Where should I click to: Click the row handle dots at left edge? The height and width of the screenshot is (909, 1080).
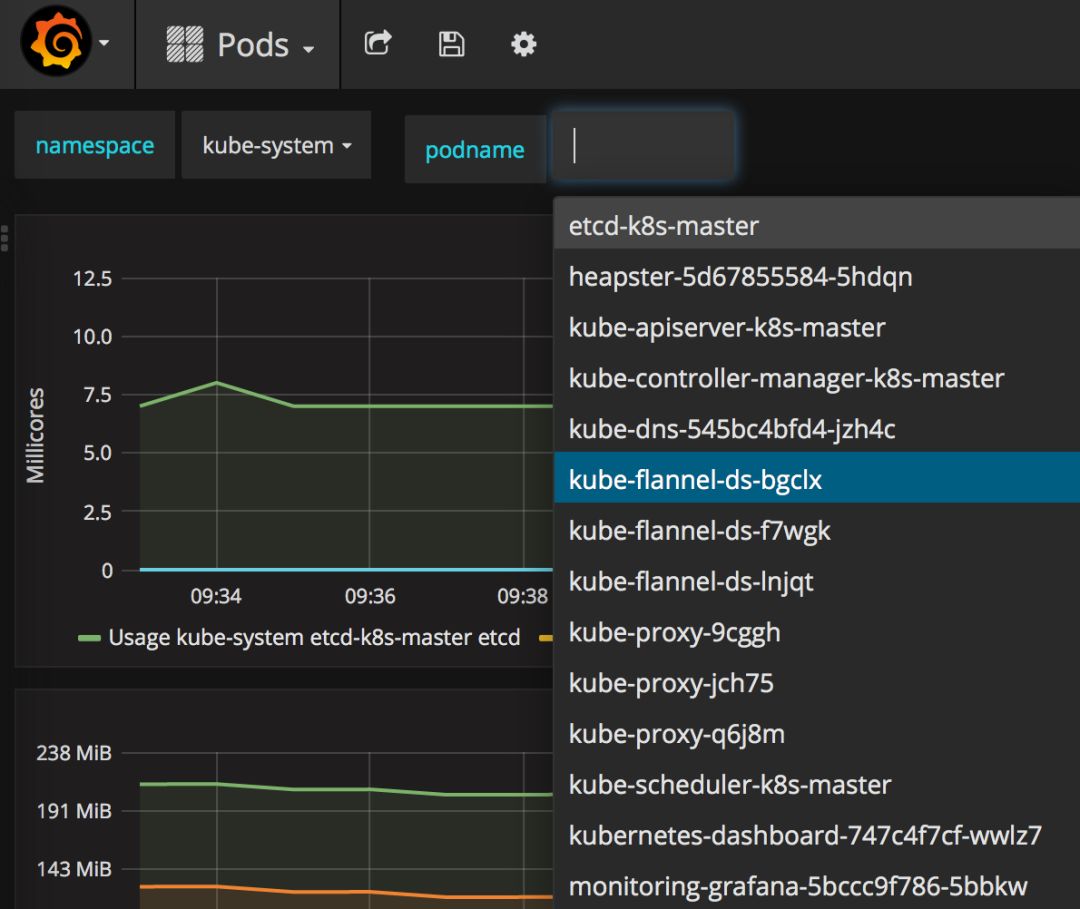4,238
